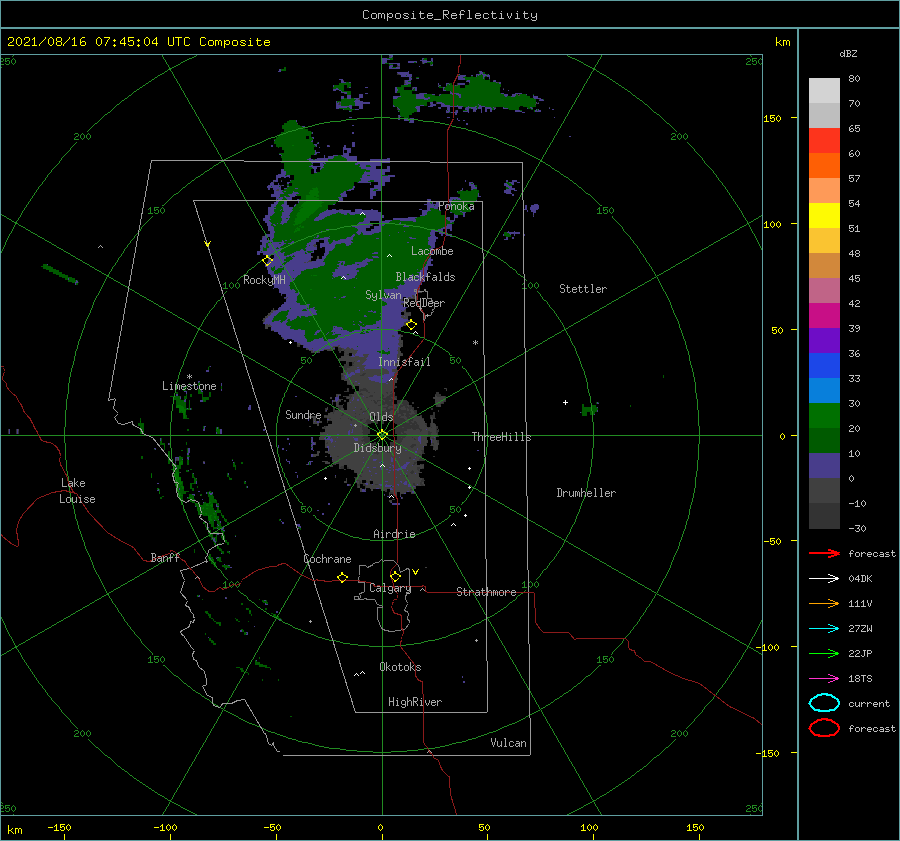Viewport: 900px width, 841px height.
Task: Click the Banff label
Action: [x=165, y=557]
